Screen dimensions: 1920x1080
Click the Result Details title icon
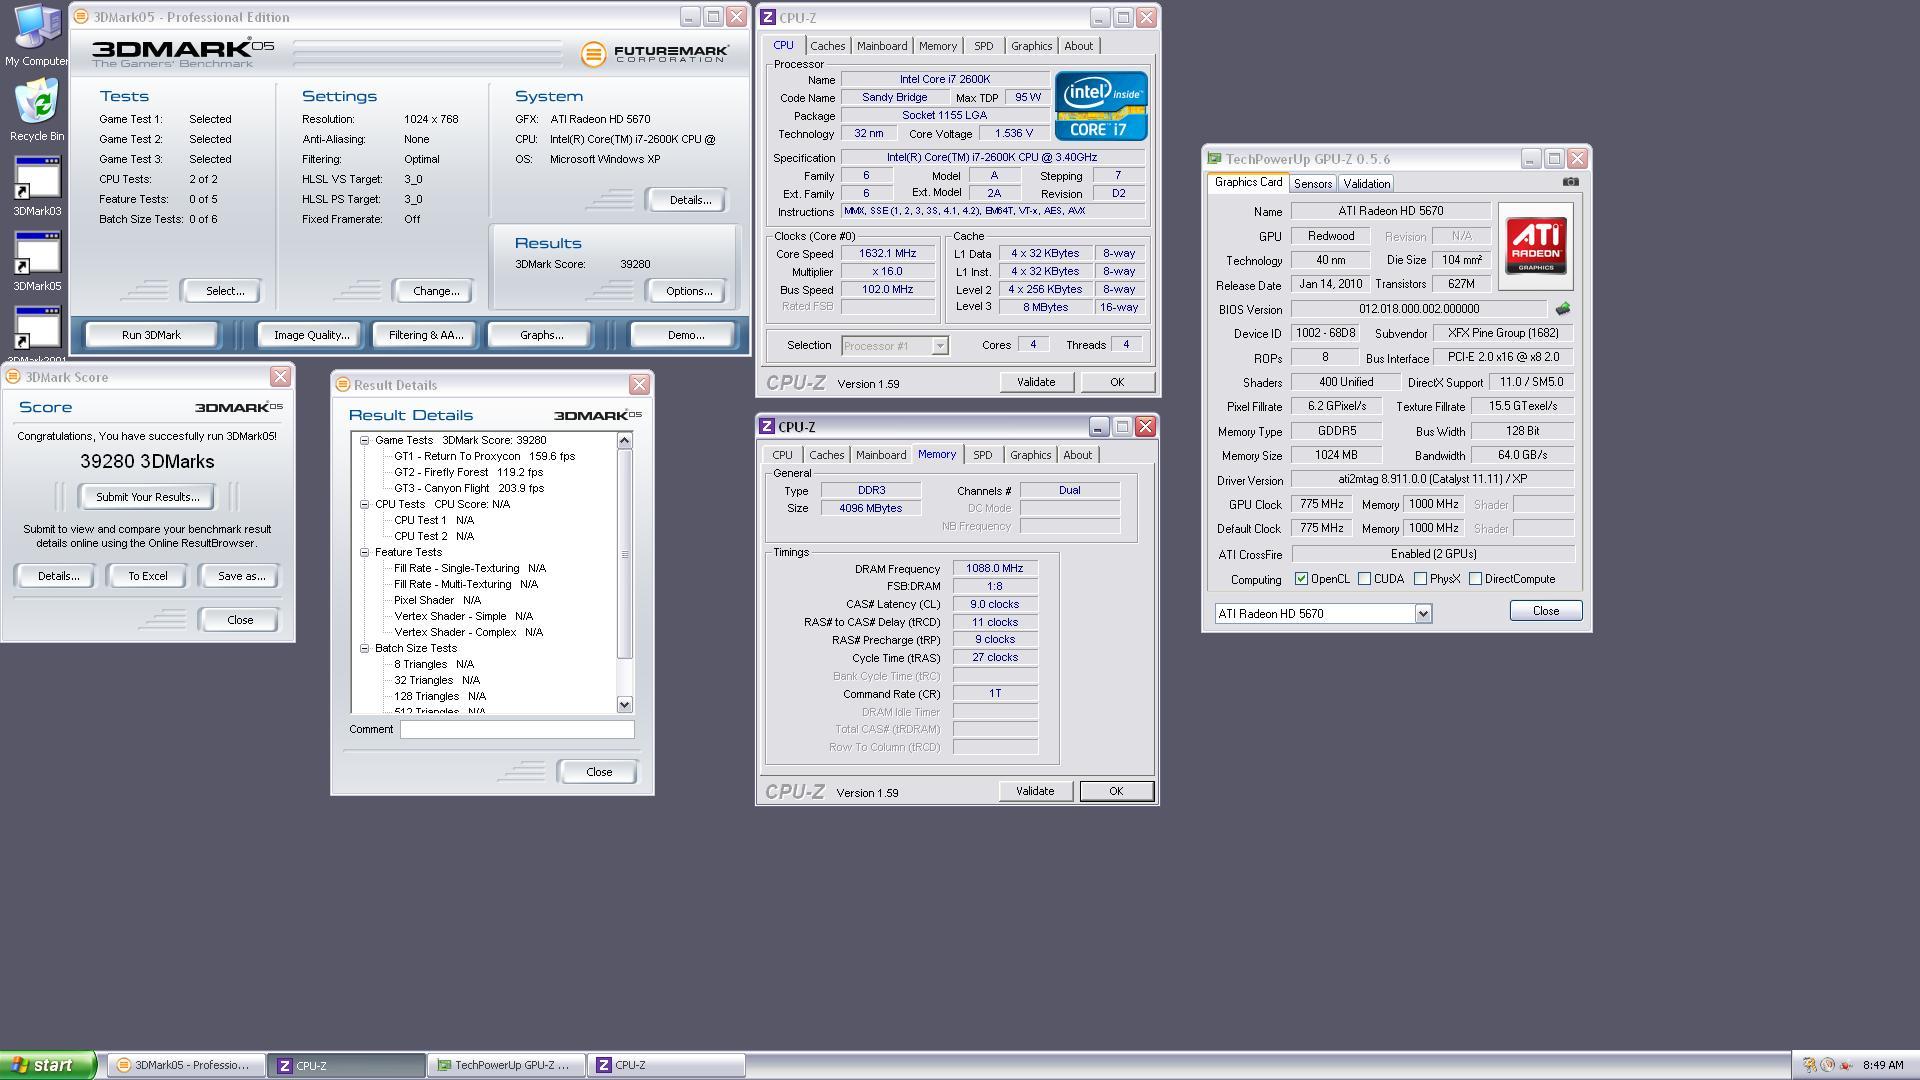[x=343, y=385]
